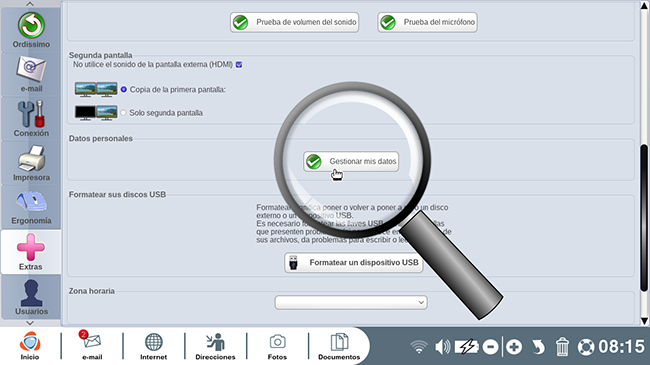
Task: Open the Zona horaria dropdown
Action: [x=351, y=302]
